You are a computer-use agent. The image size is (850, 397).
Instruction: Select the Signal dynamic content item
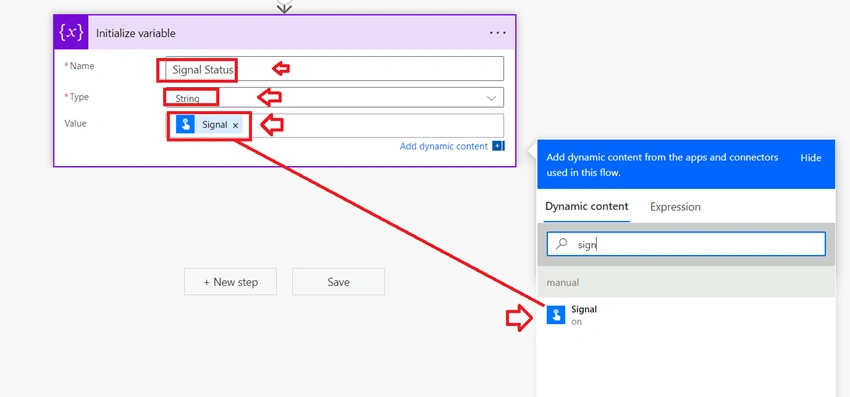[686, 315]
